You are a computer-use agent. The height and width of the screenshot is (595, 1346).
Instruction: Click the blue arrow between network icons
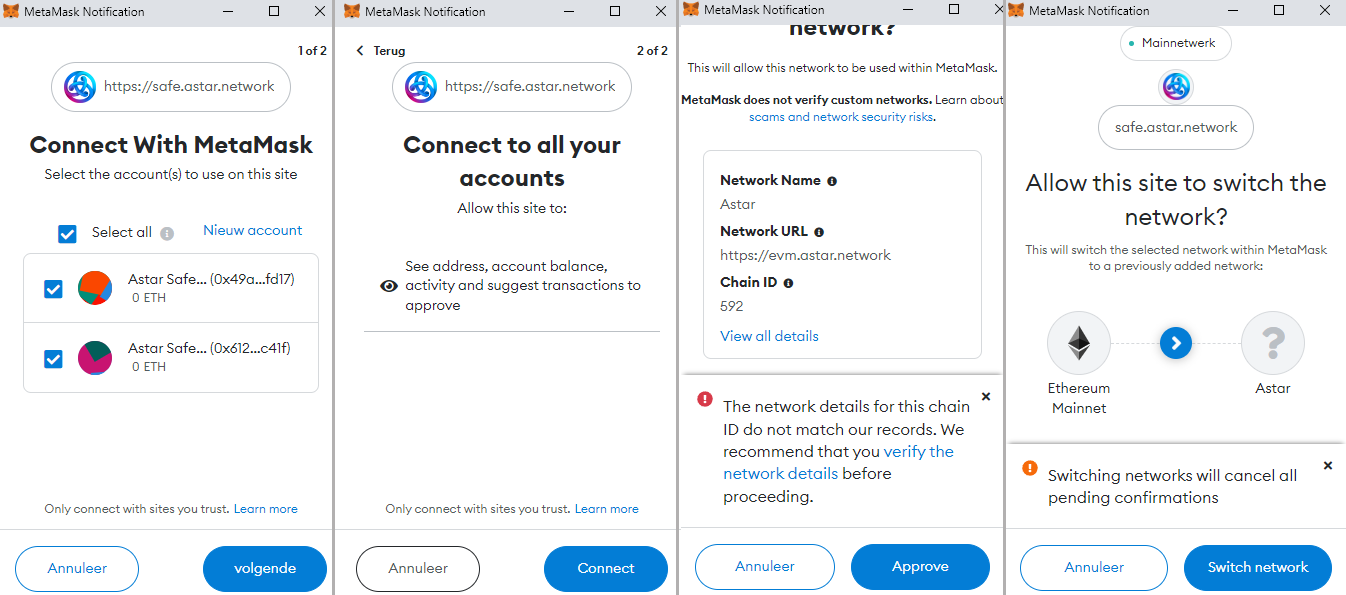(x=1176, y=343)
